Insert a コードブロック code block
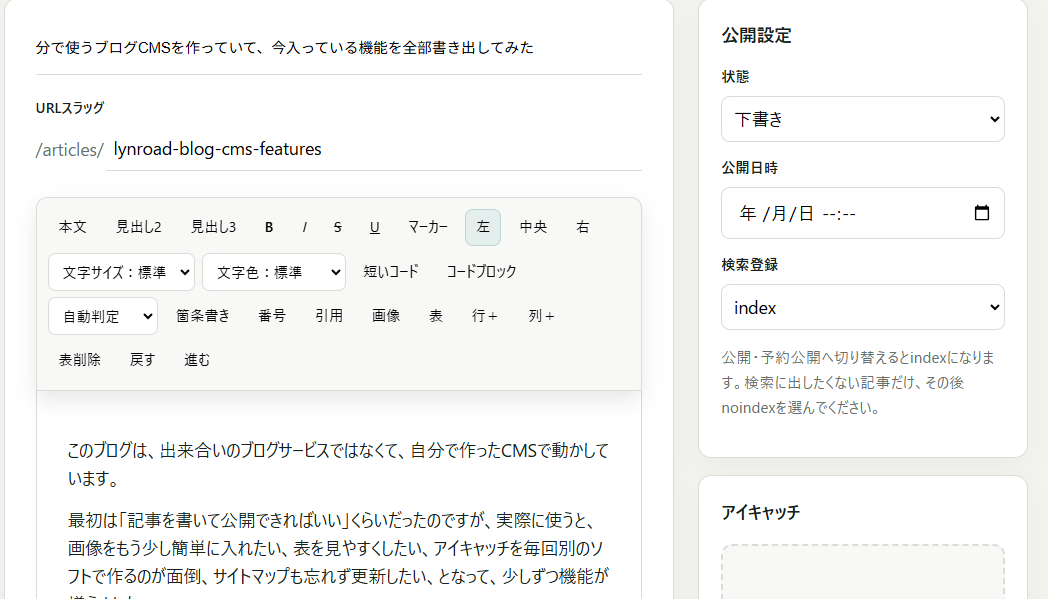 (x=481, y=271)
